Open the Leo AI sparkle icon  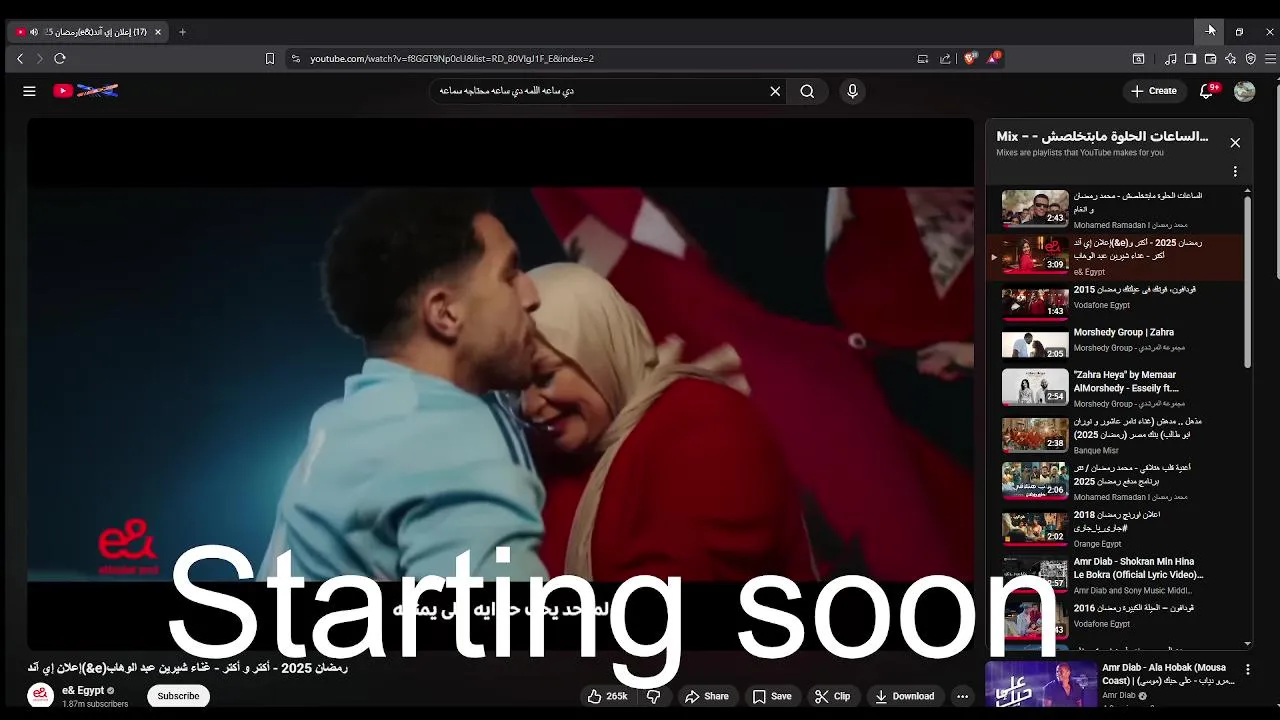point(1230,59)
